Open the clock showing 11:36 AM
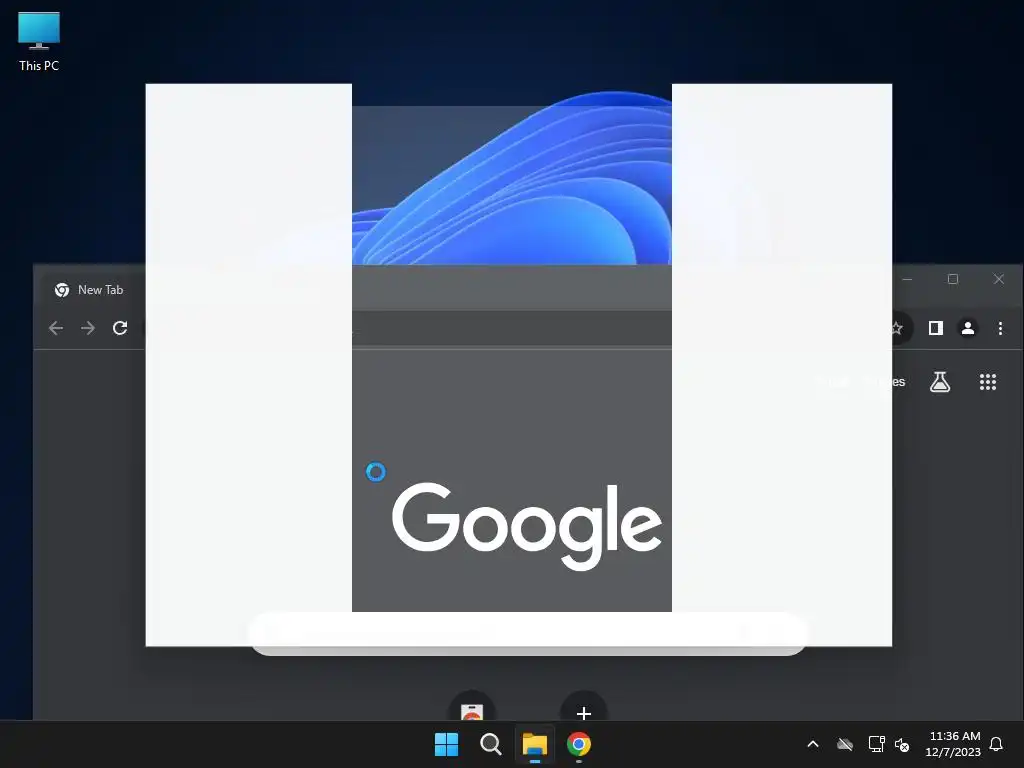1024x768 pixels. click(x=953, y=744)
